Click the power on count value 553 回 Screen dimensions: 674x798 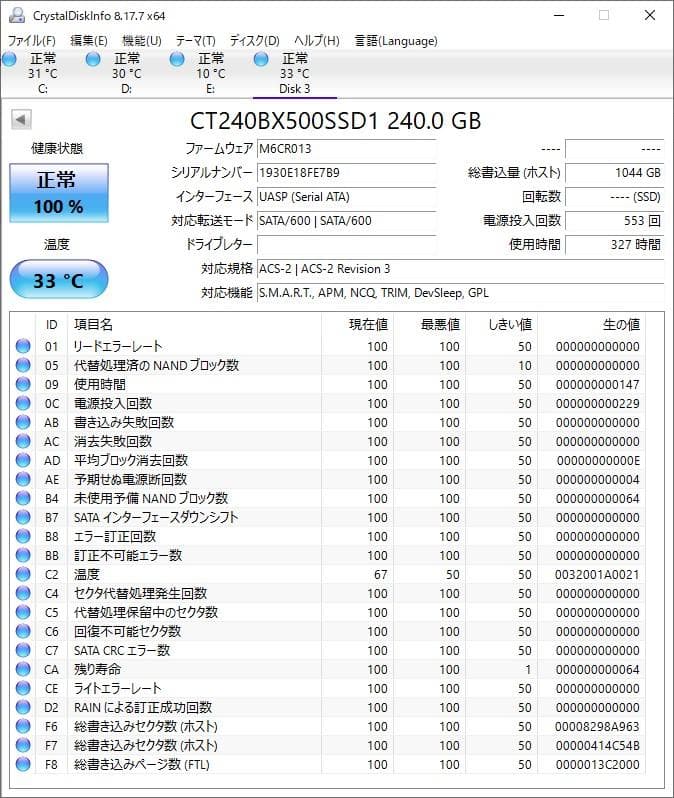coord(614,221)
